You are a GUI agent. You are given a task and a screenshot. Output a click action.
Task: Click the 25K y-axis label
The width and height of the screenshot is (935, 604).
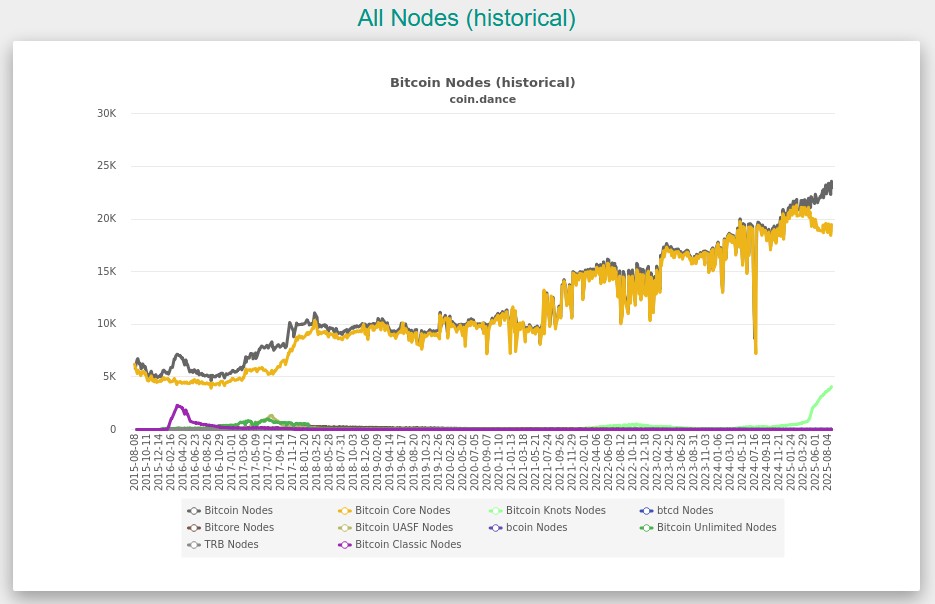(107, 166)
